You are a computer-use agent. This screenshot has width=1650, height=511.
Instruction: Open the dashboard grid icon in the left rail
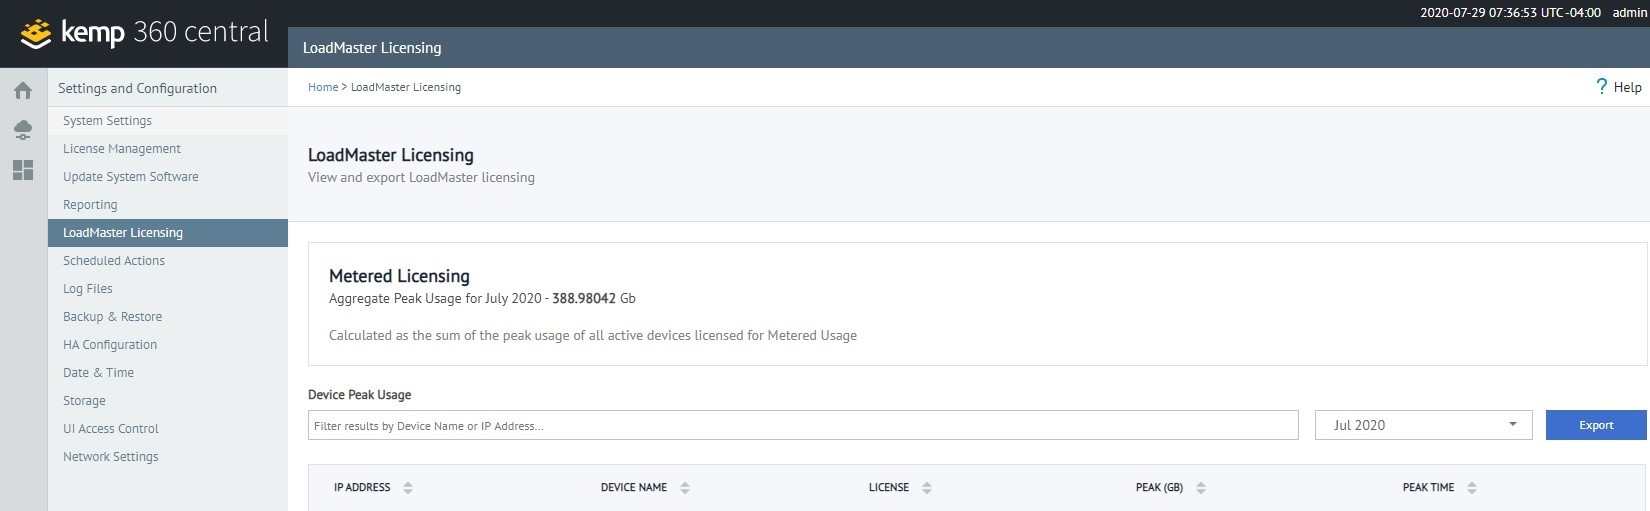23,170
